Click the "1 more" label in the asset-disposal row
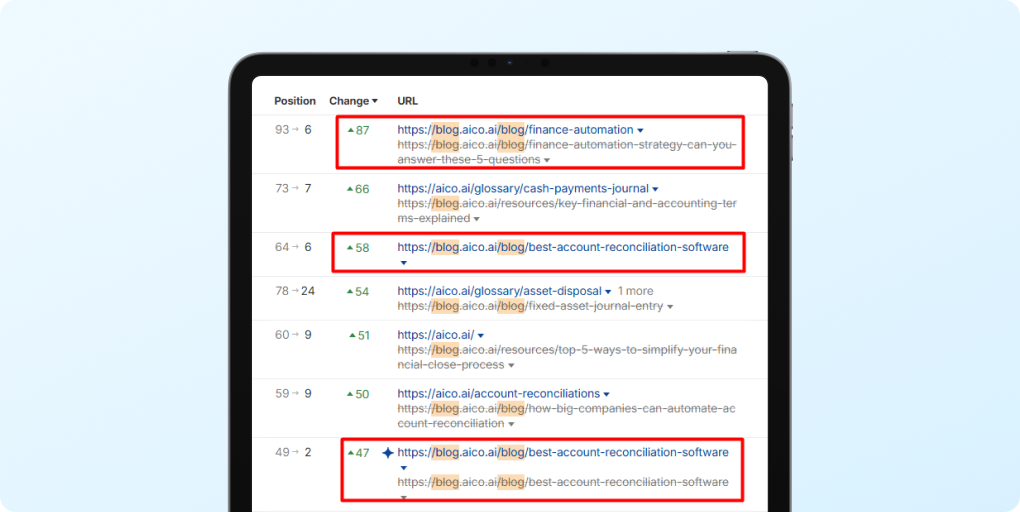 (x=635, y=291)
